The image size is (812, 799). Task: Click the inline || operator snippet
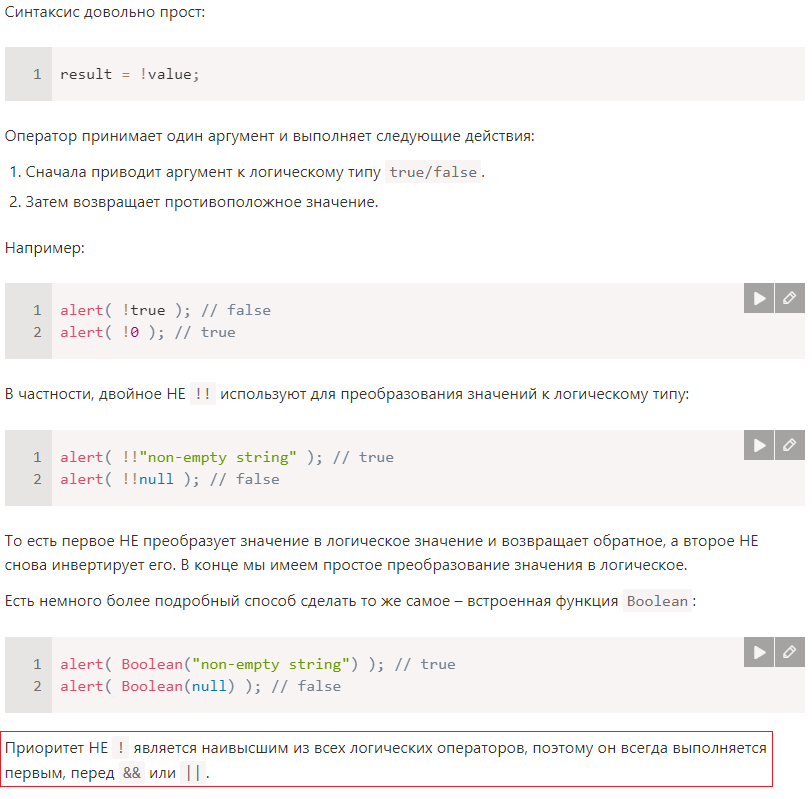click(193, 773)
